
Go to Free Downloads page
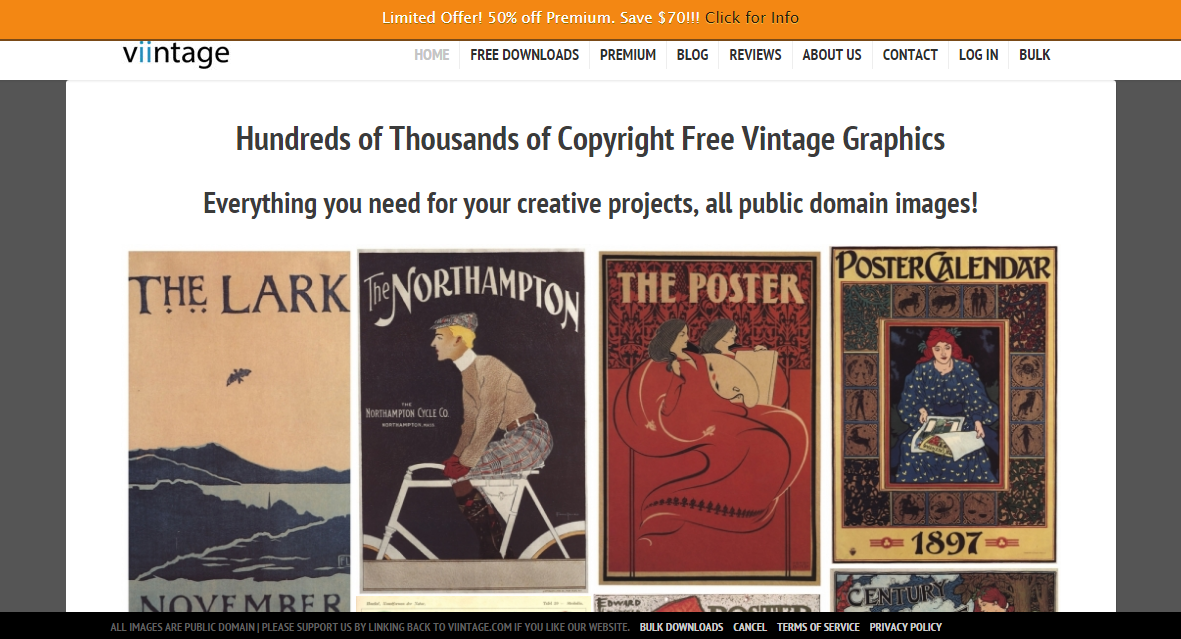[x=524, y=55]
